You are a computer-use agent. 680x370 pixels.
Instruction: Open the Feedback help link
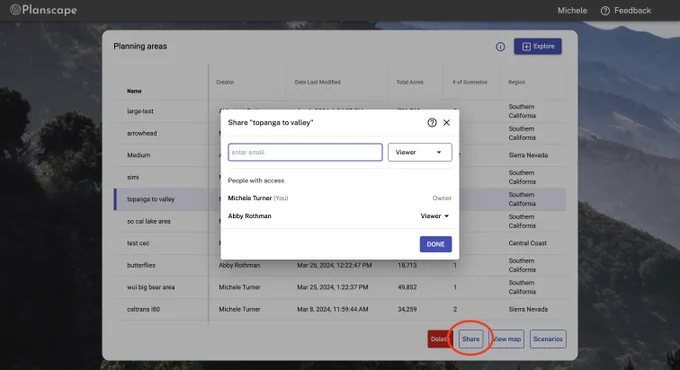click(x=626, y=10)
